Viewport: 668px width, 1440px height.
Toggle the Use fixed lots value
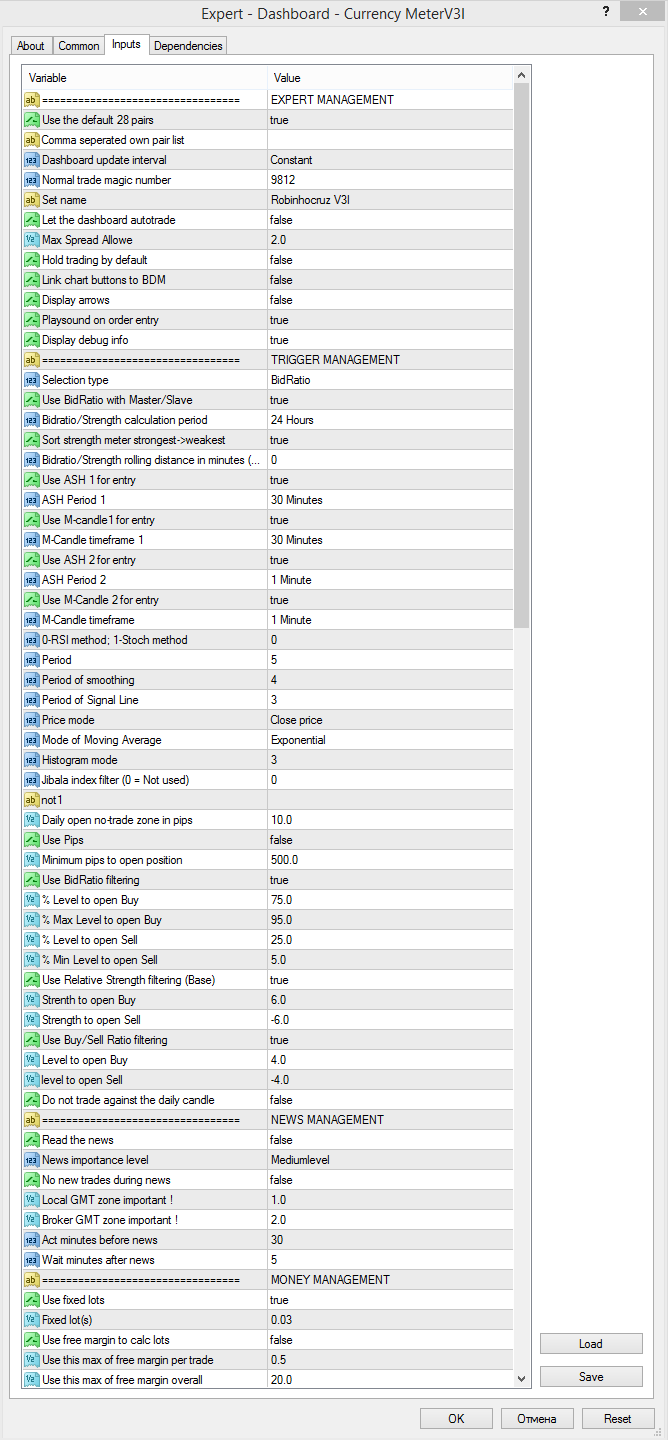pyautogui.click(x=390, y=1300)
